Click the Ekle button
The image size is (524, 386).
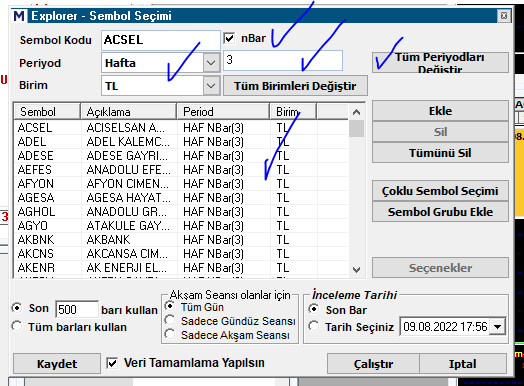coord(440,111)
